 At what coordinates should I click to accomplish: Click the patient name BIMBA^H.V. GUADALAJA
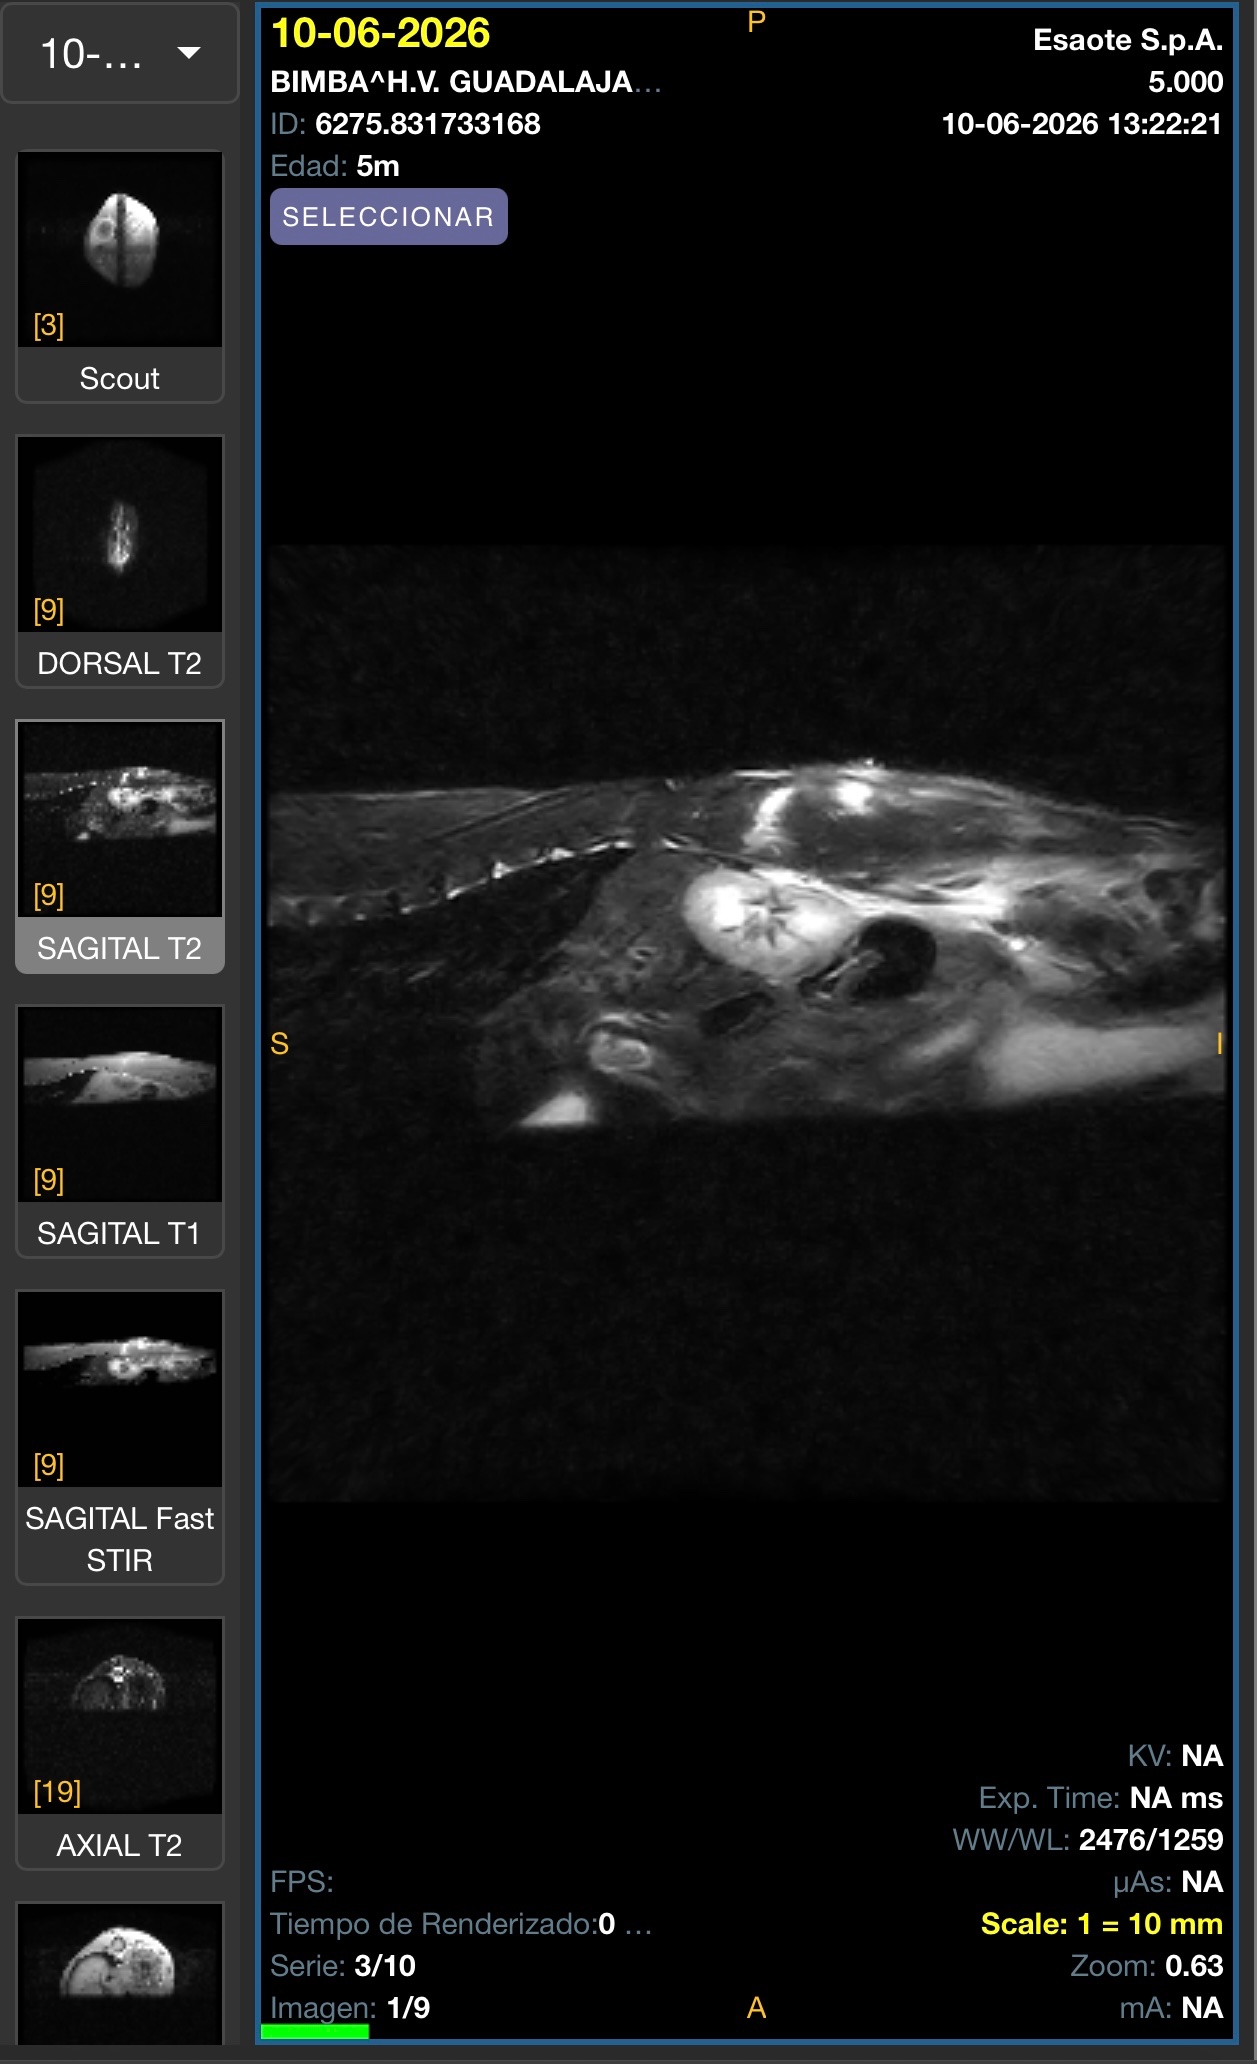[x=451, y=81]
